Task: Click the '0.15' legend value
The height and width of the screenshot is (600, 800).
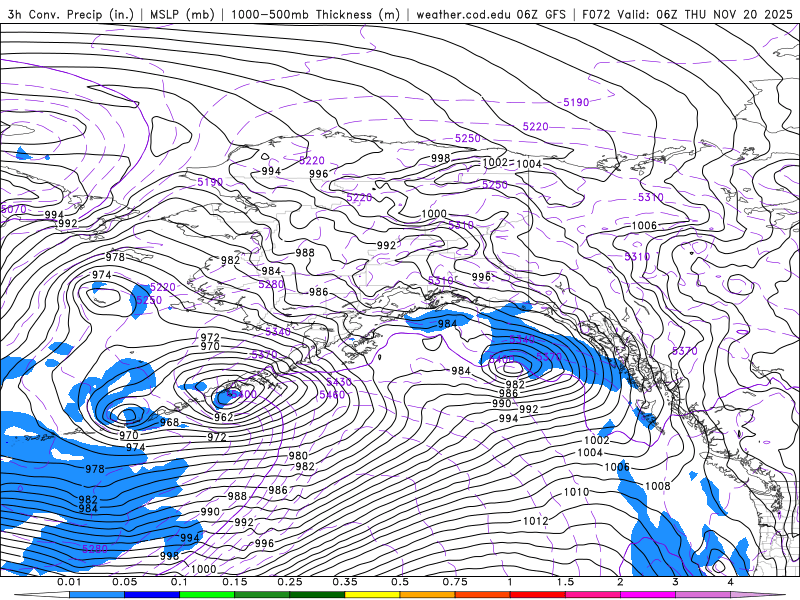Action: 235,582
